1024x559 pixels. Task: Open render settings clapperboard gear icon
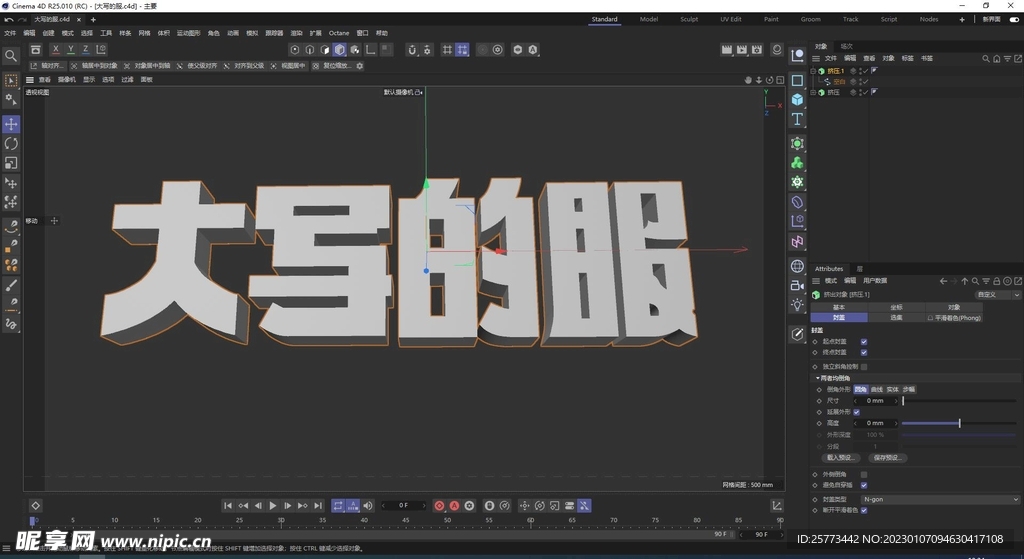(x=757, y=50)
